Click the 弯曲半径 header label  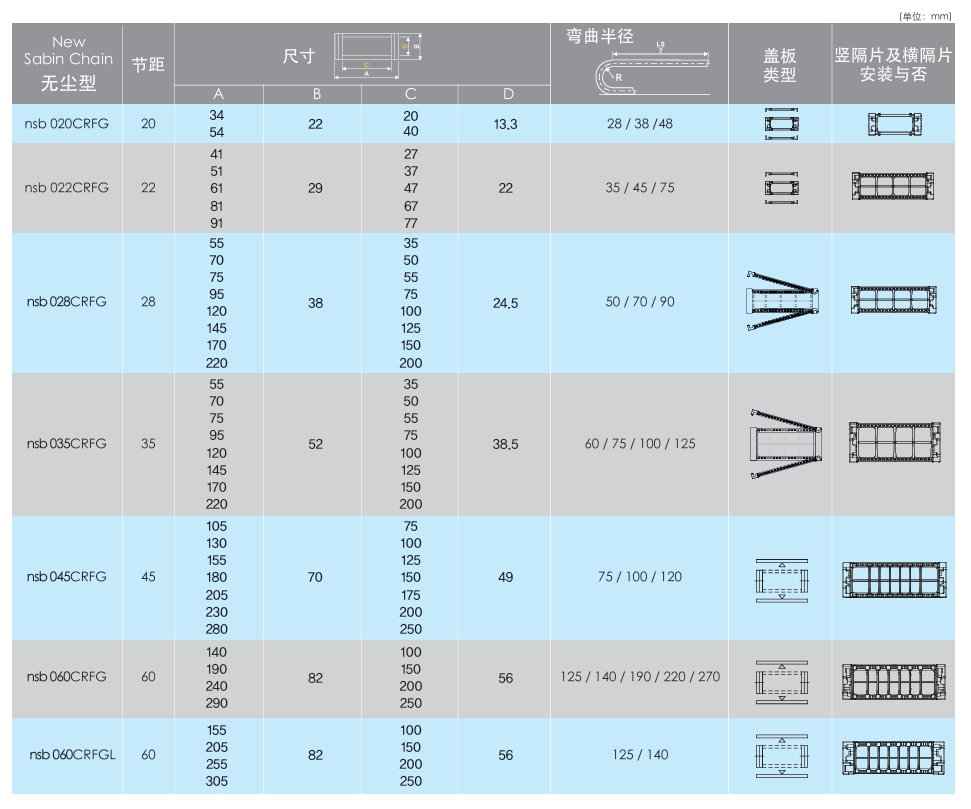[599, 36]
